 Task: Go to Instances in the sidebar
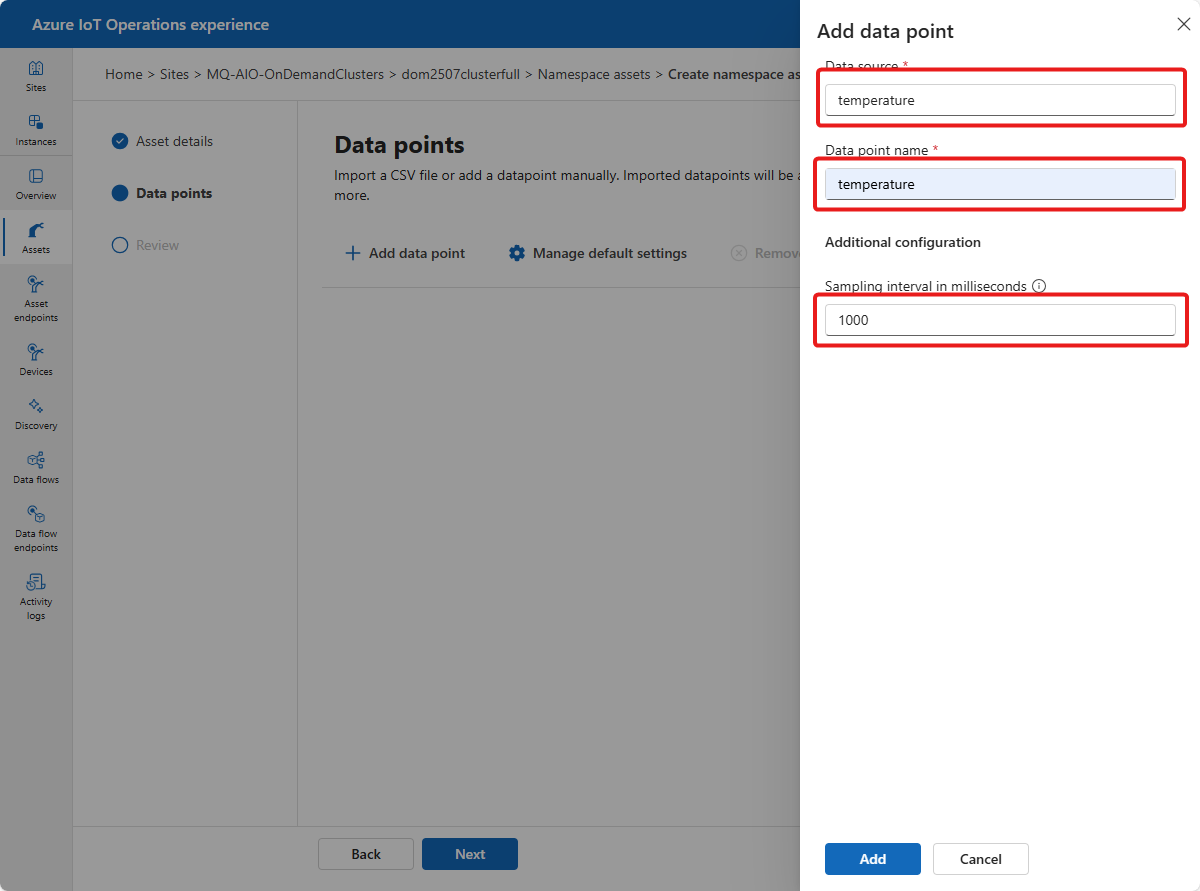coord(36,130)
